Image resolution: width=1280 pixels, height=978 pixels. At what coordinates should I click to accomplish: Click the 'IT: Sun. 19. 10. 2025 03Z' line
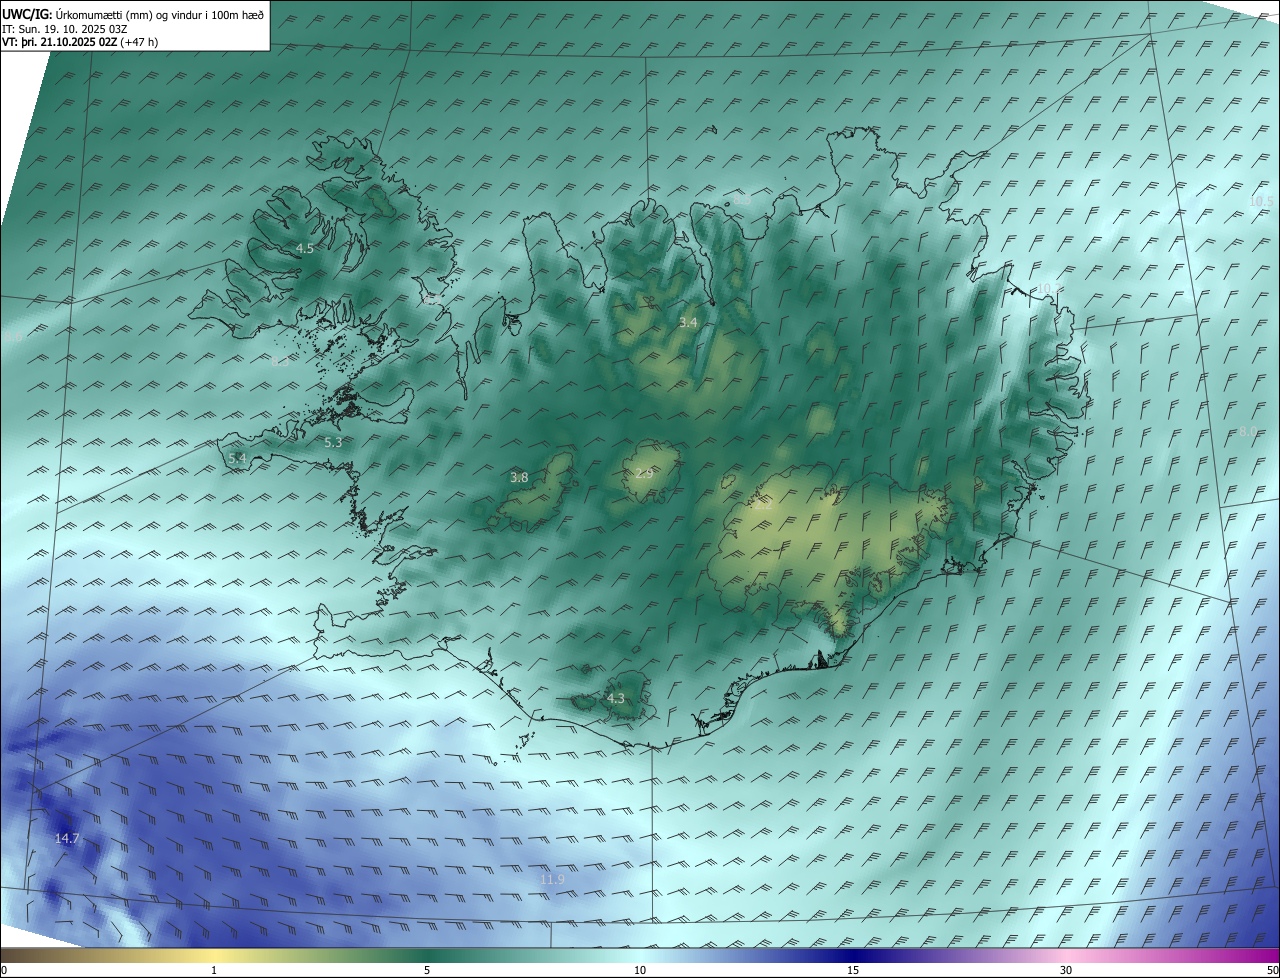64,29
